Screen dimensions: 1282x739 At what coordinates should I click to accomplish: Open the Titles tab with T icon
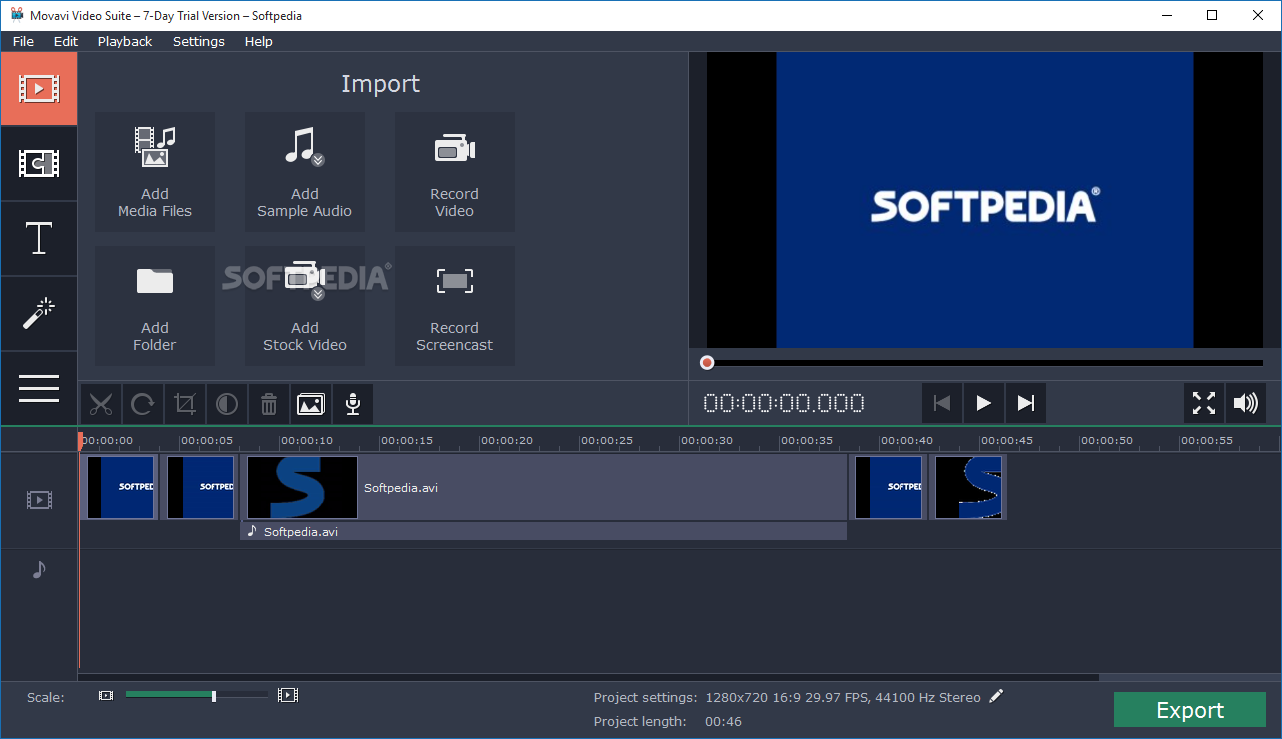pos(39,238)
